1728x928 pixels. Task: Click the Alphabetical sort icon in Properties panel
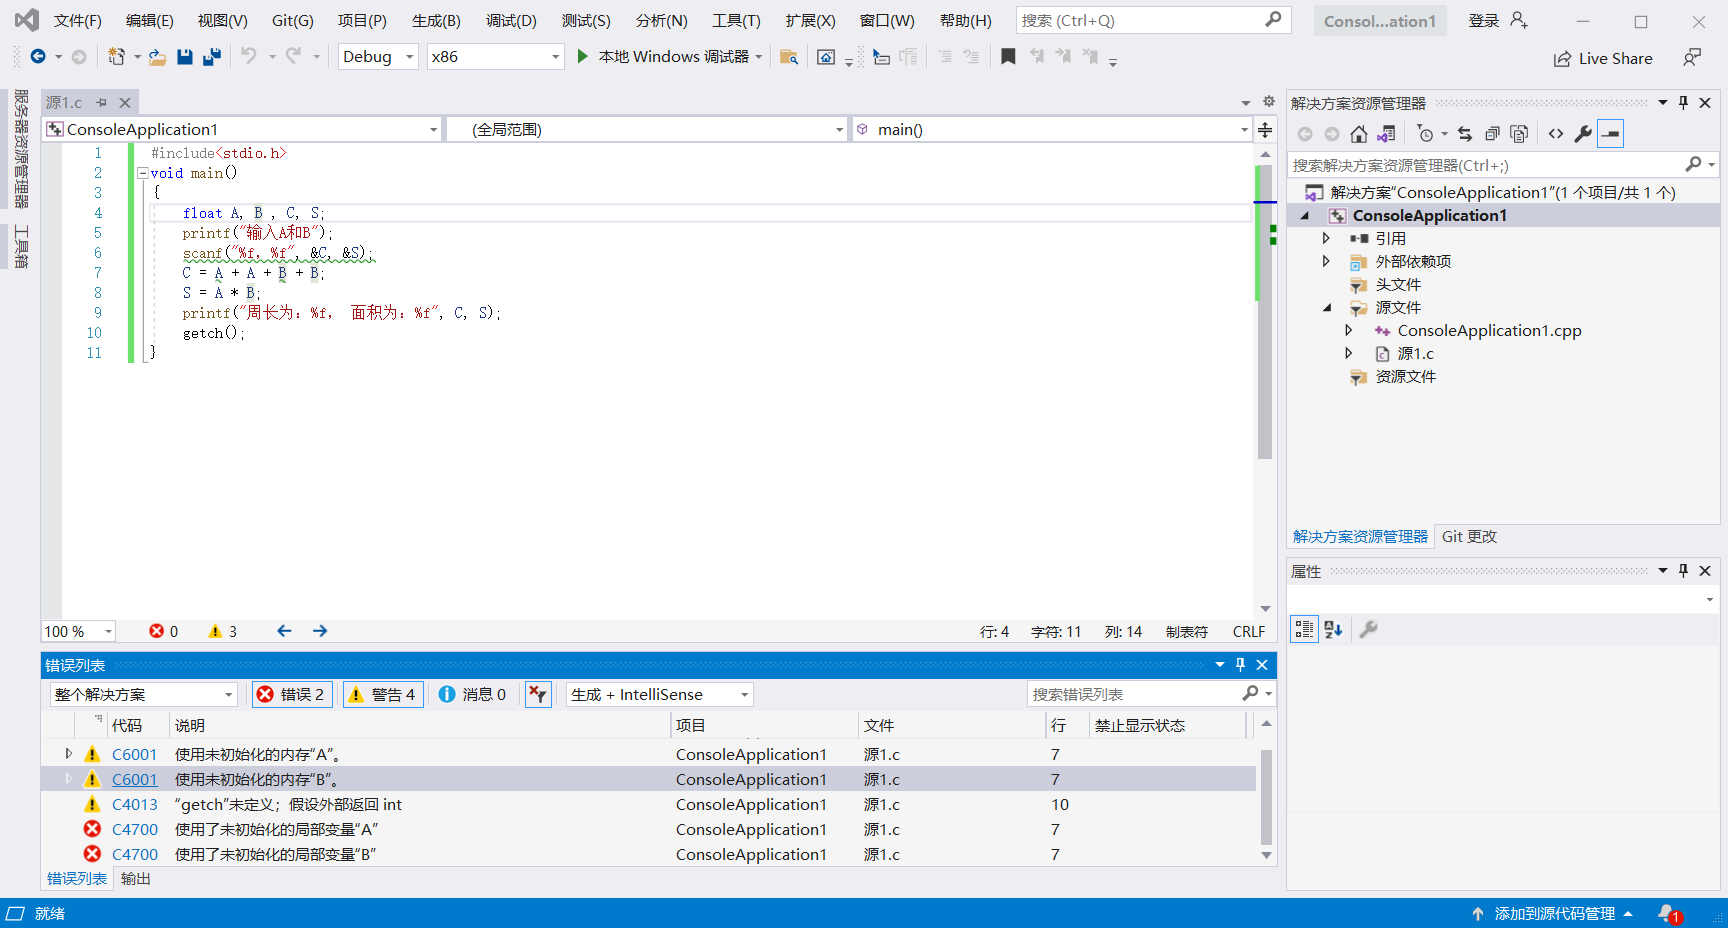[x=1333, y=629]
